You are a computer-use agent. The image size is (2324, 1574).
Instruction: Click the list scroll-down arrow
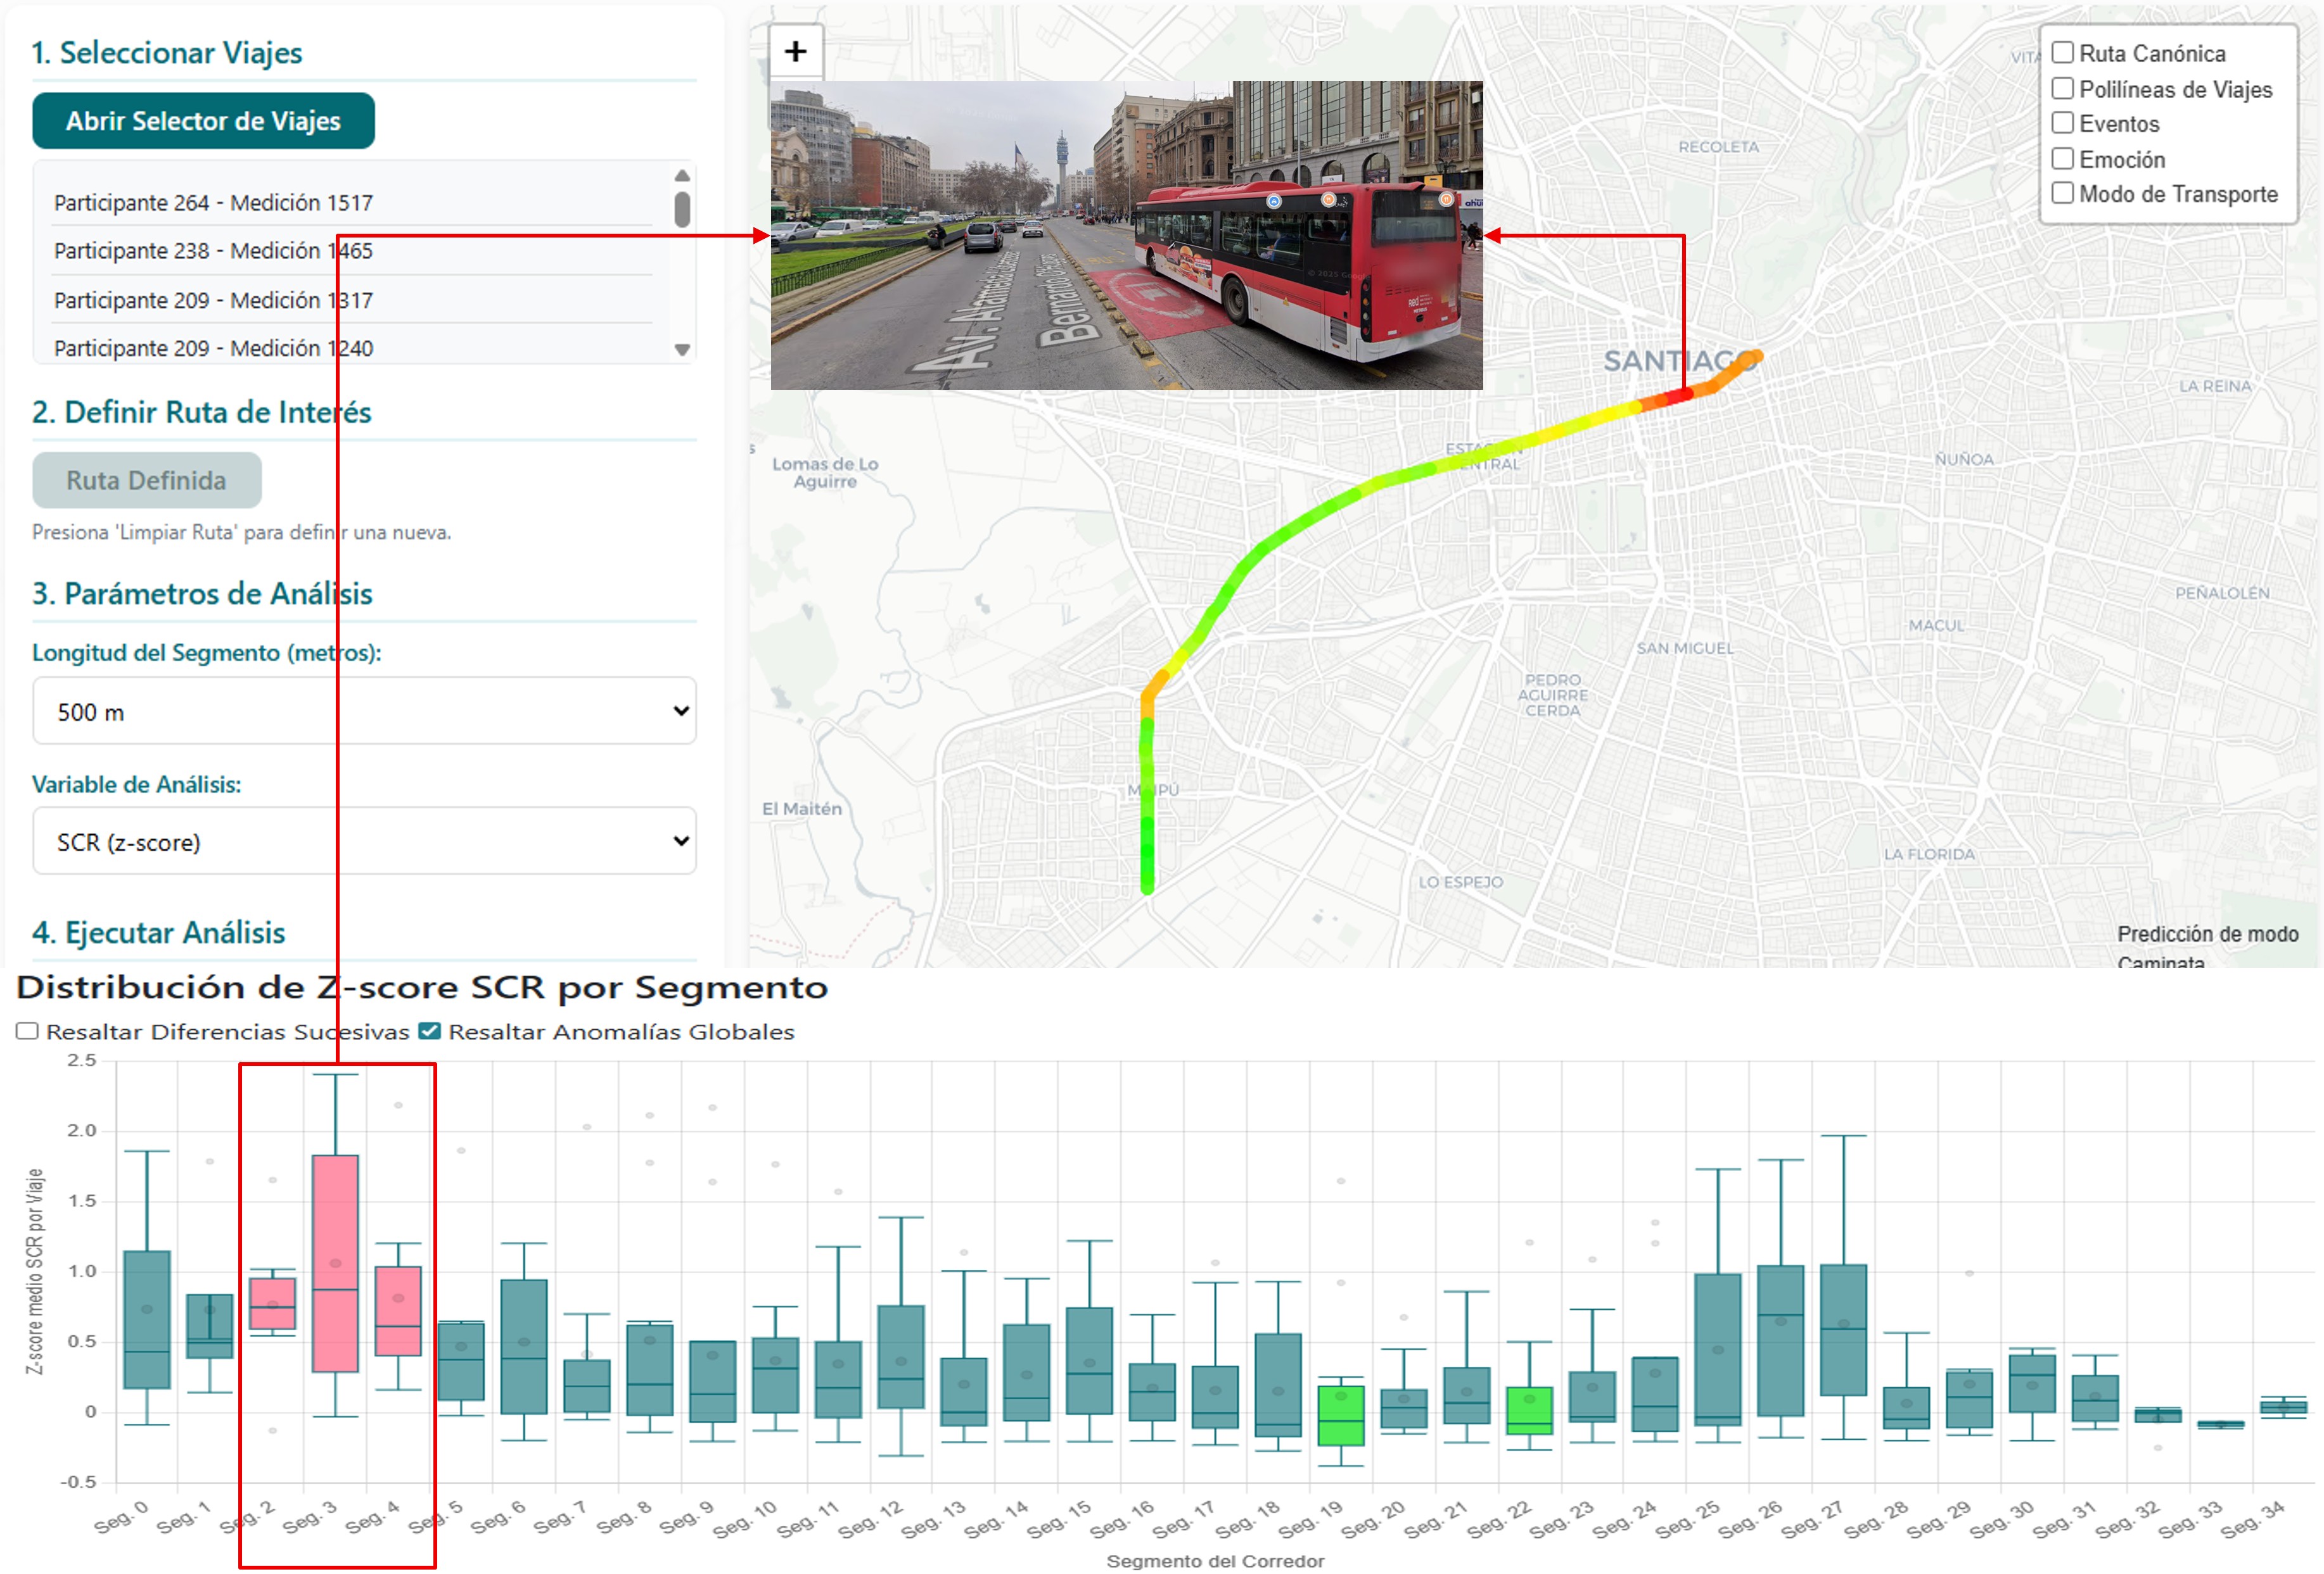tap(682, 350)
